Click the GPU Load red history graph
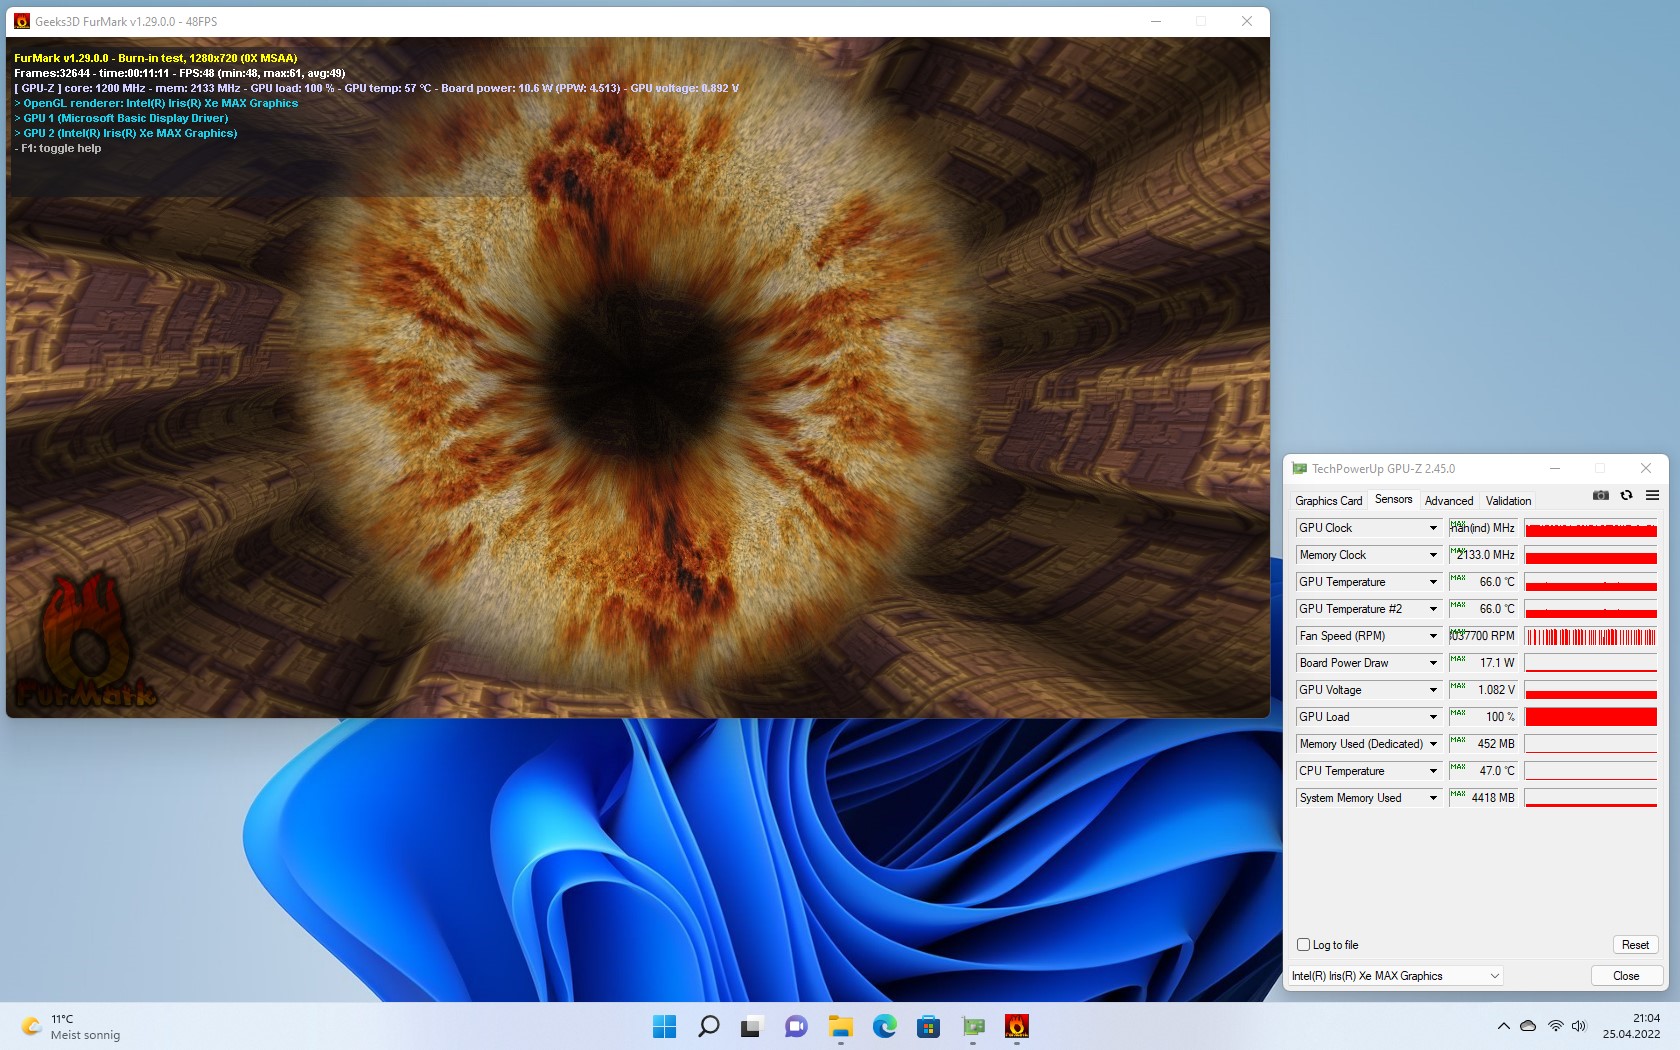The image size is (1680, 1050). point(1591,717)
